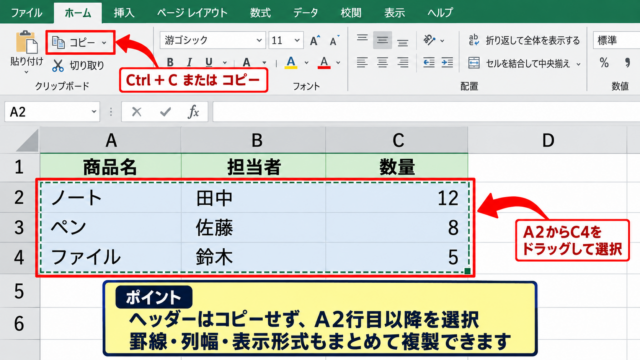
Task: Open the Copy dropdown arrow
Action: 104,42
